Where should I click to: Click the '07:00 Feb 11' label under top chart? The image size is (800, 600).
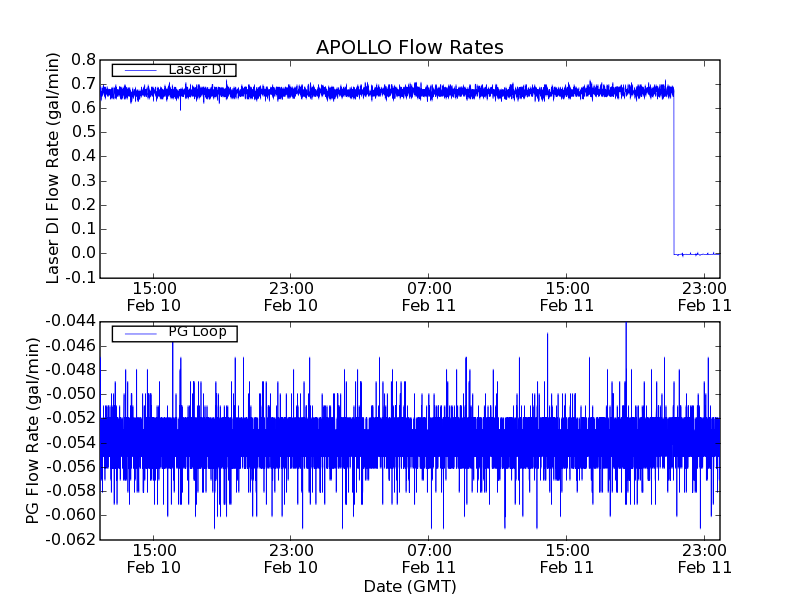pyautogui.click(x=429, y=297)
